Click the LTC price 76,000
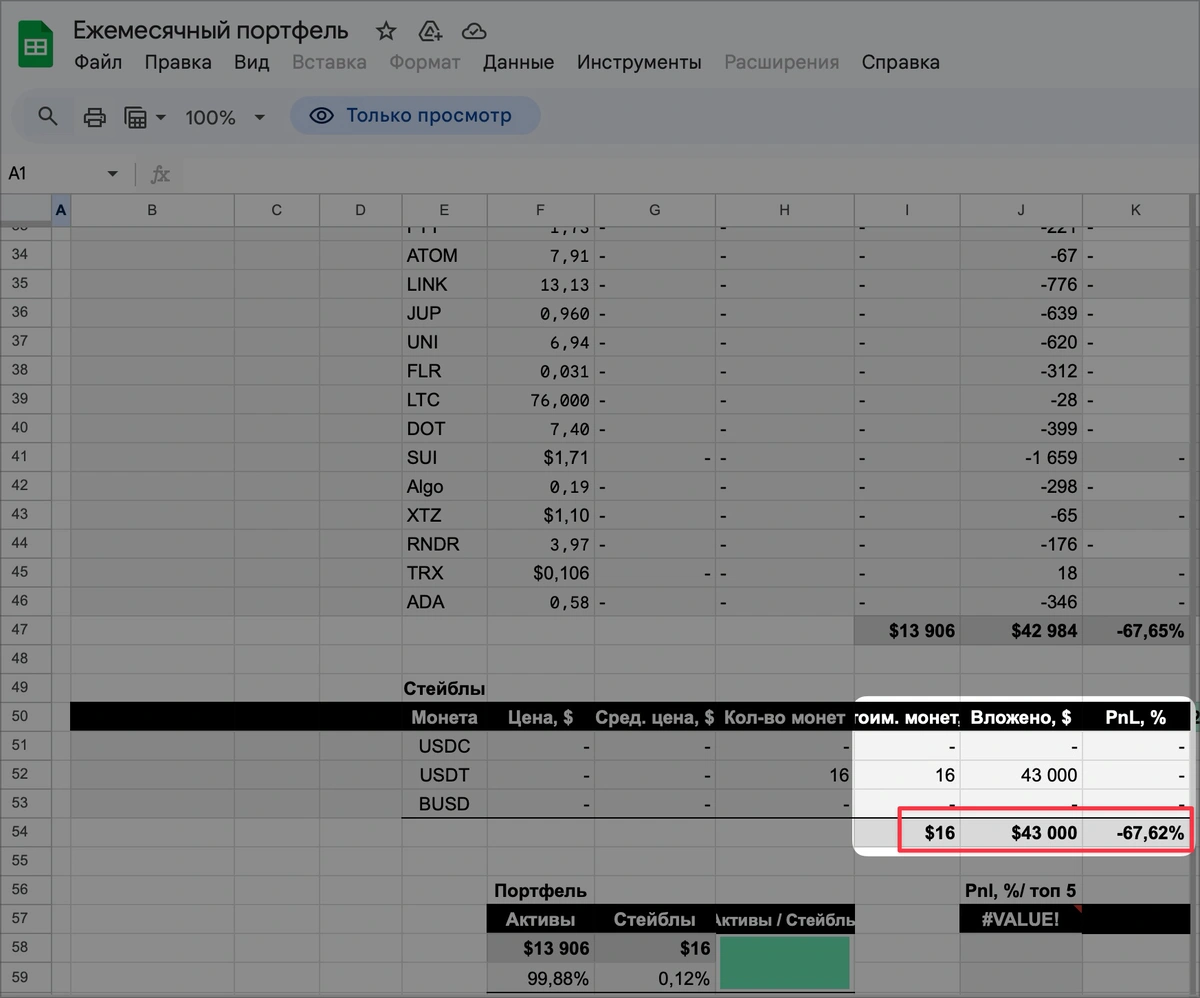This screenshot has height=998, width=1200. point(541,400)
